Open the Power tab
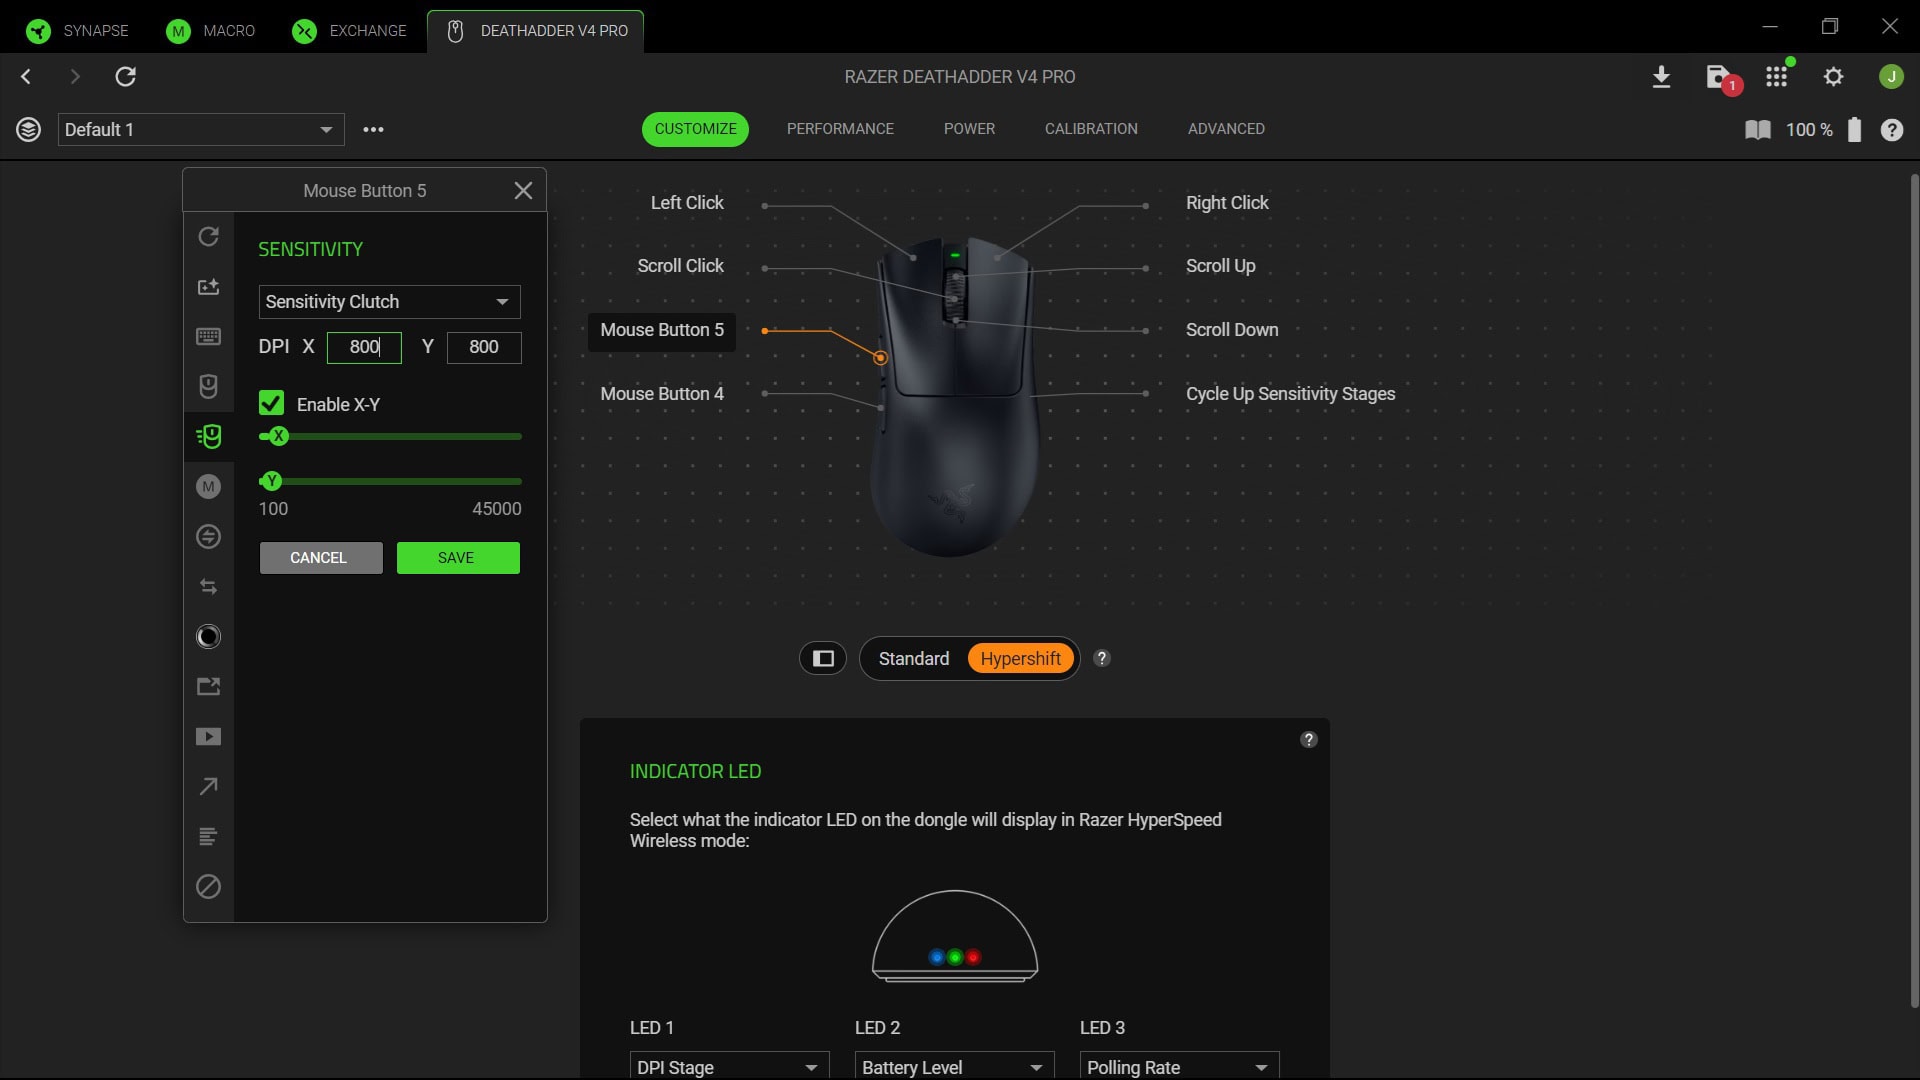Viewport: 1920px width, 1080px height. (x=969, y=129)
